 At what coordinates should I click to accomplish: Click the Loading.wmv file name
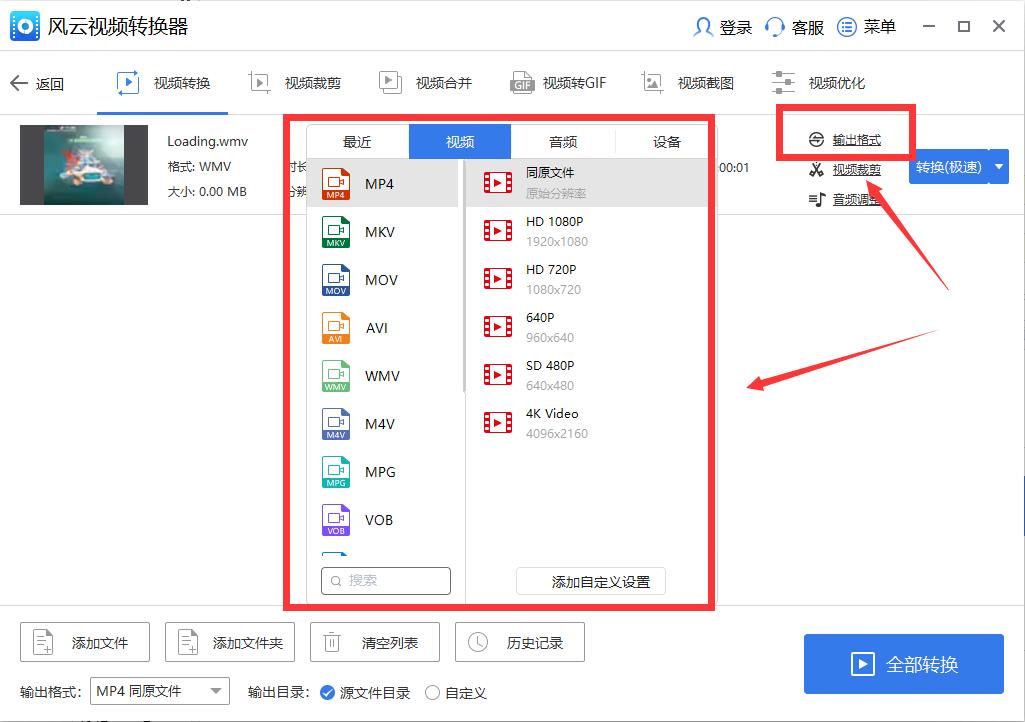(207, 141)
